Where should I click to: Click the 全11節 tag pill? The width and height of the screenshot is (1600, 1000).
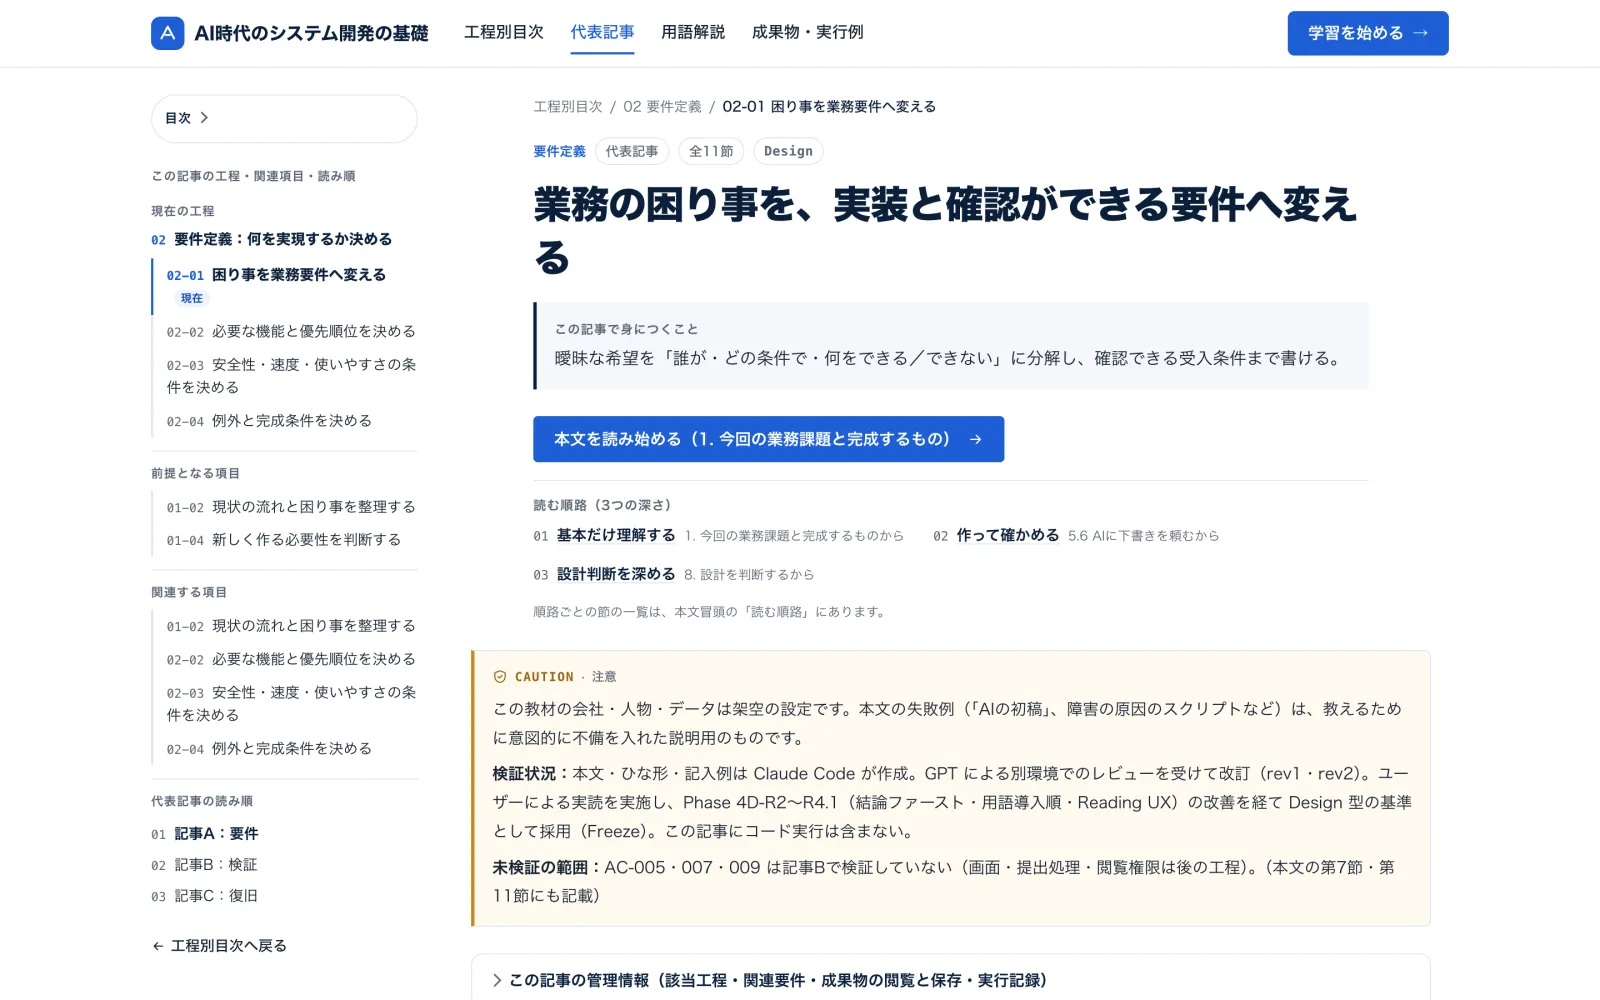pos(711,151)
